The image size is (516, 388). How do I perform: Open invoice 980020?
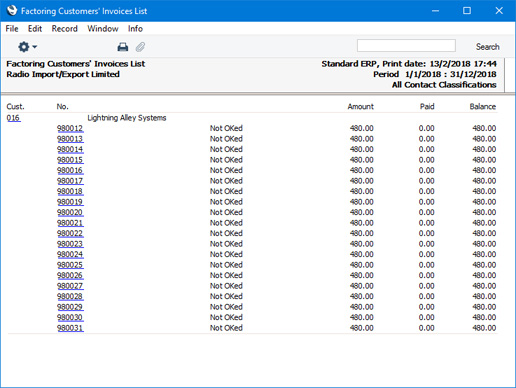tap(70, 212)
